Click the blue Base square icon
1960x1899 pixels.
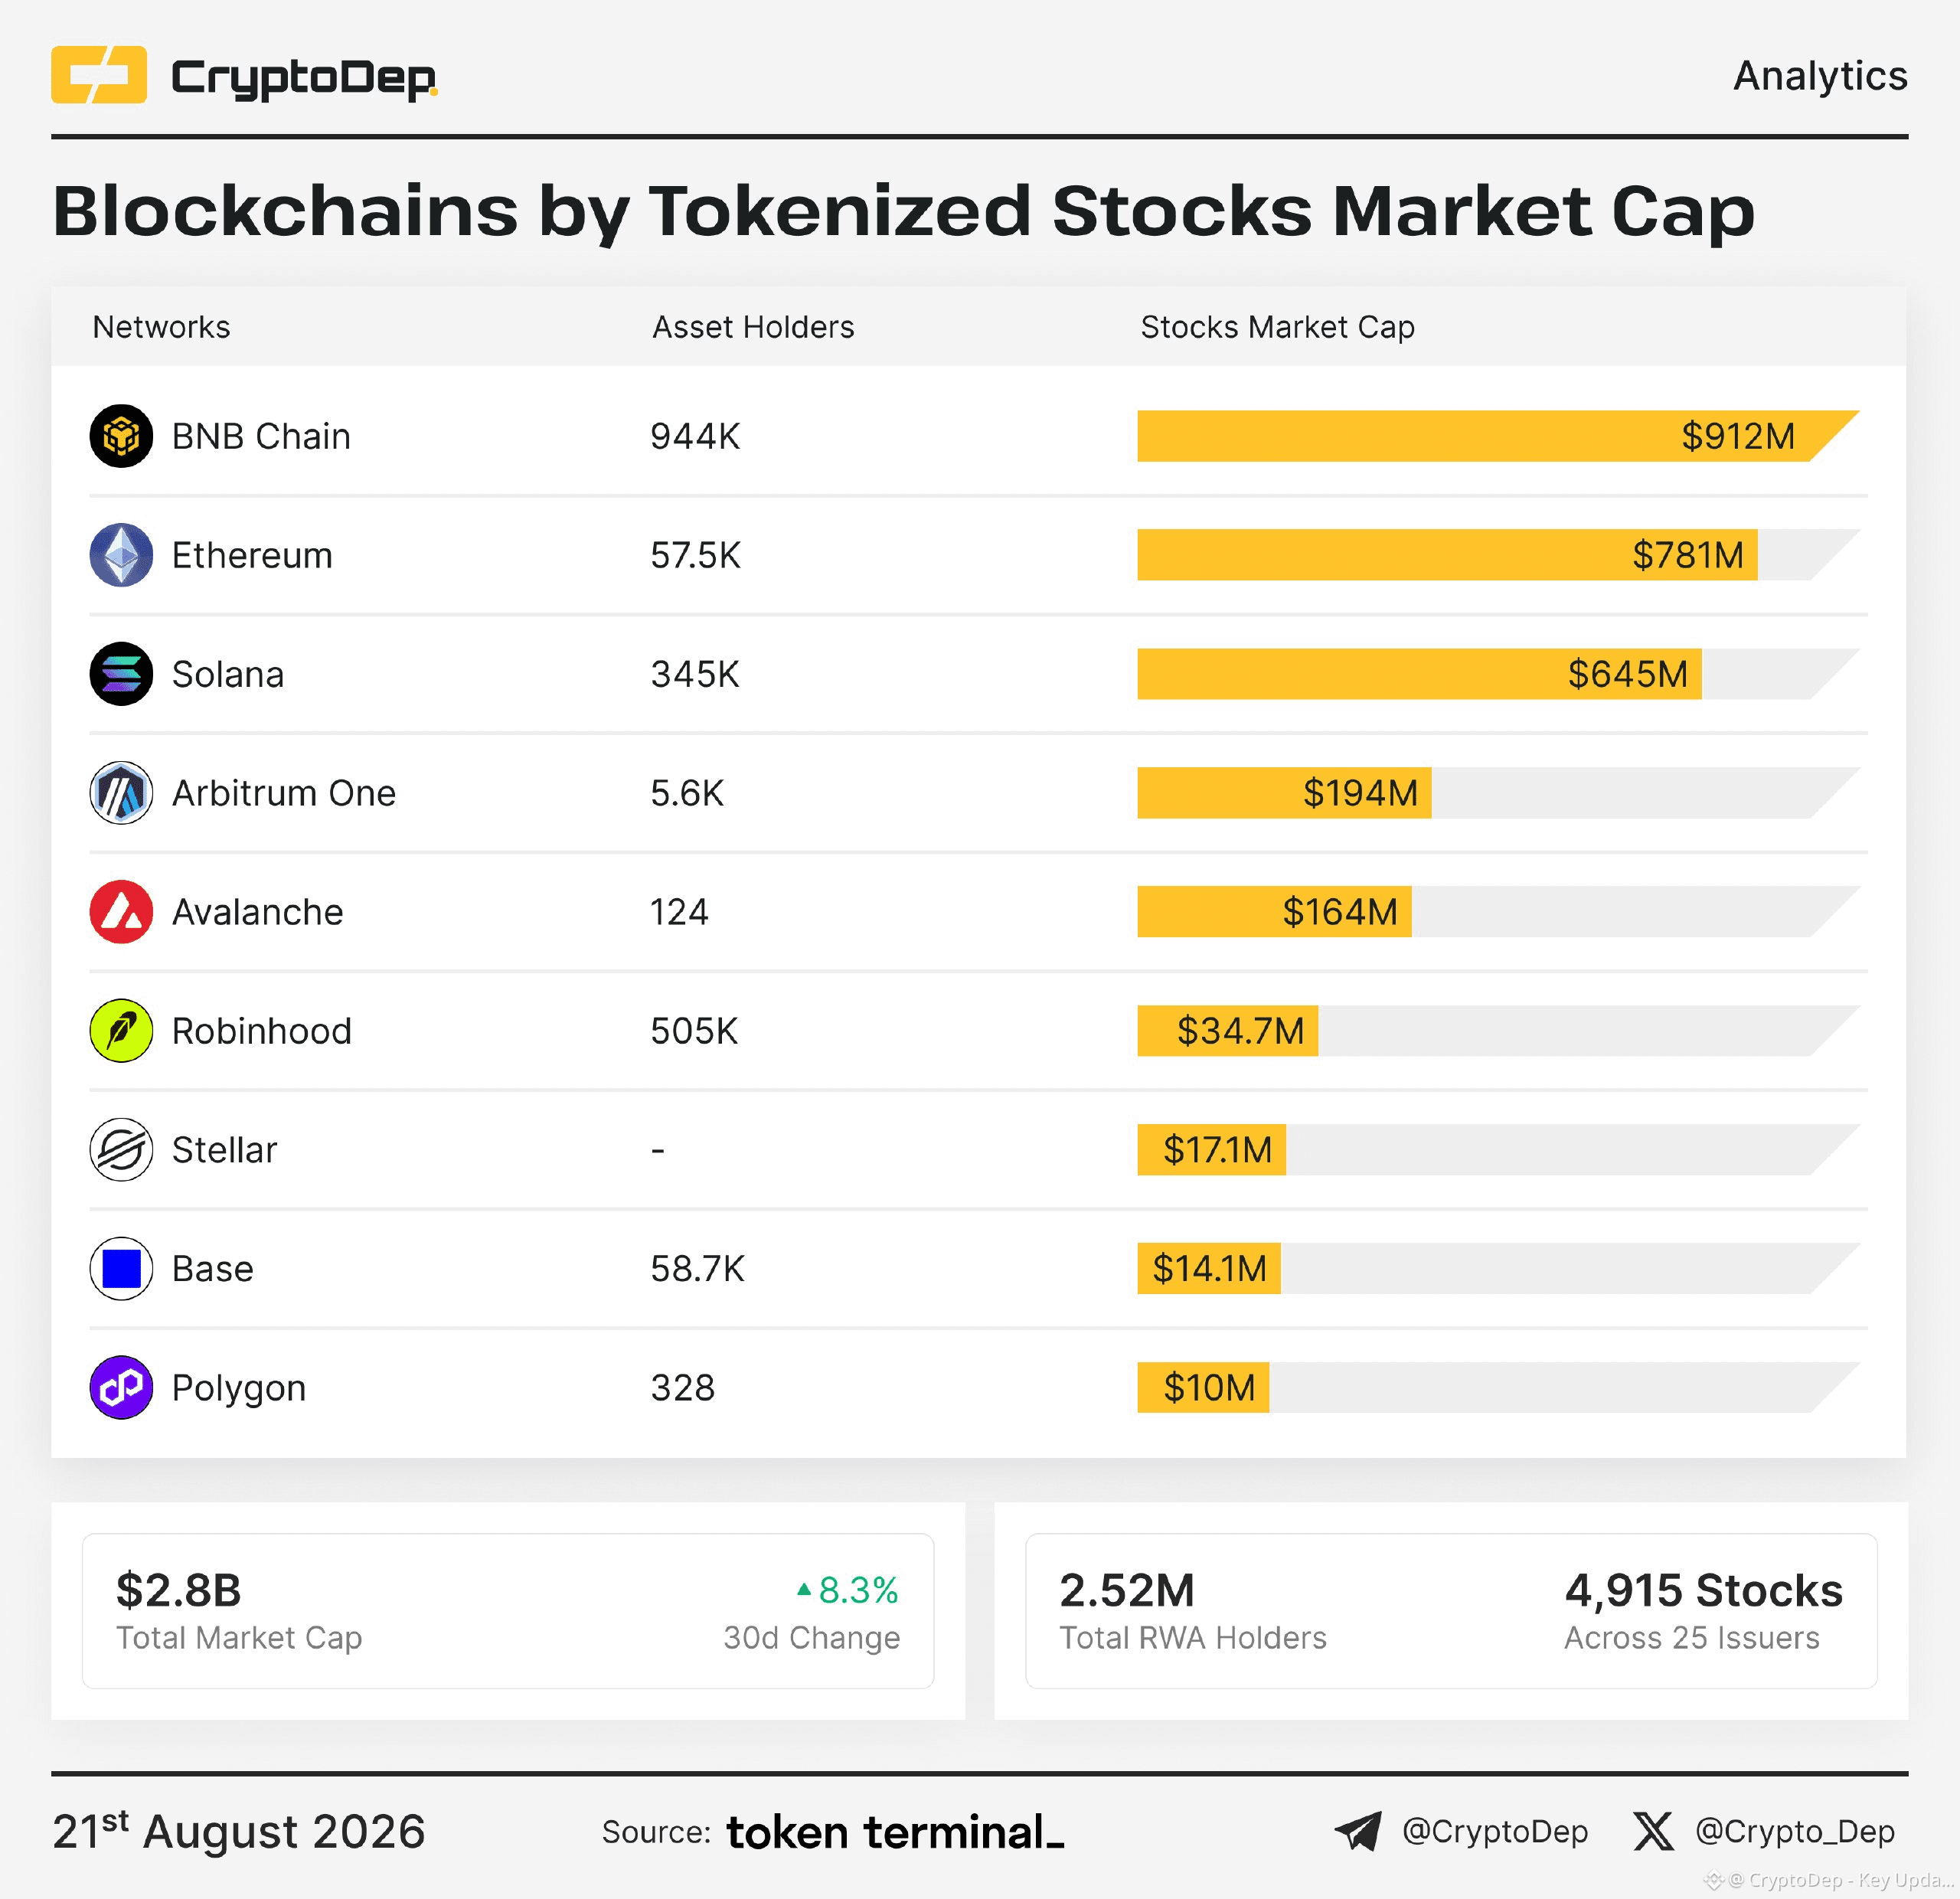121,1269
